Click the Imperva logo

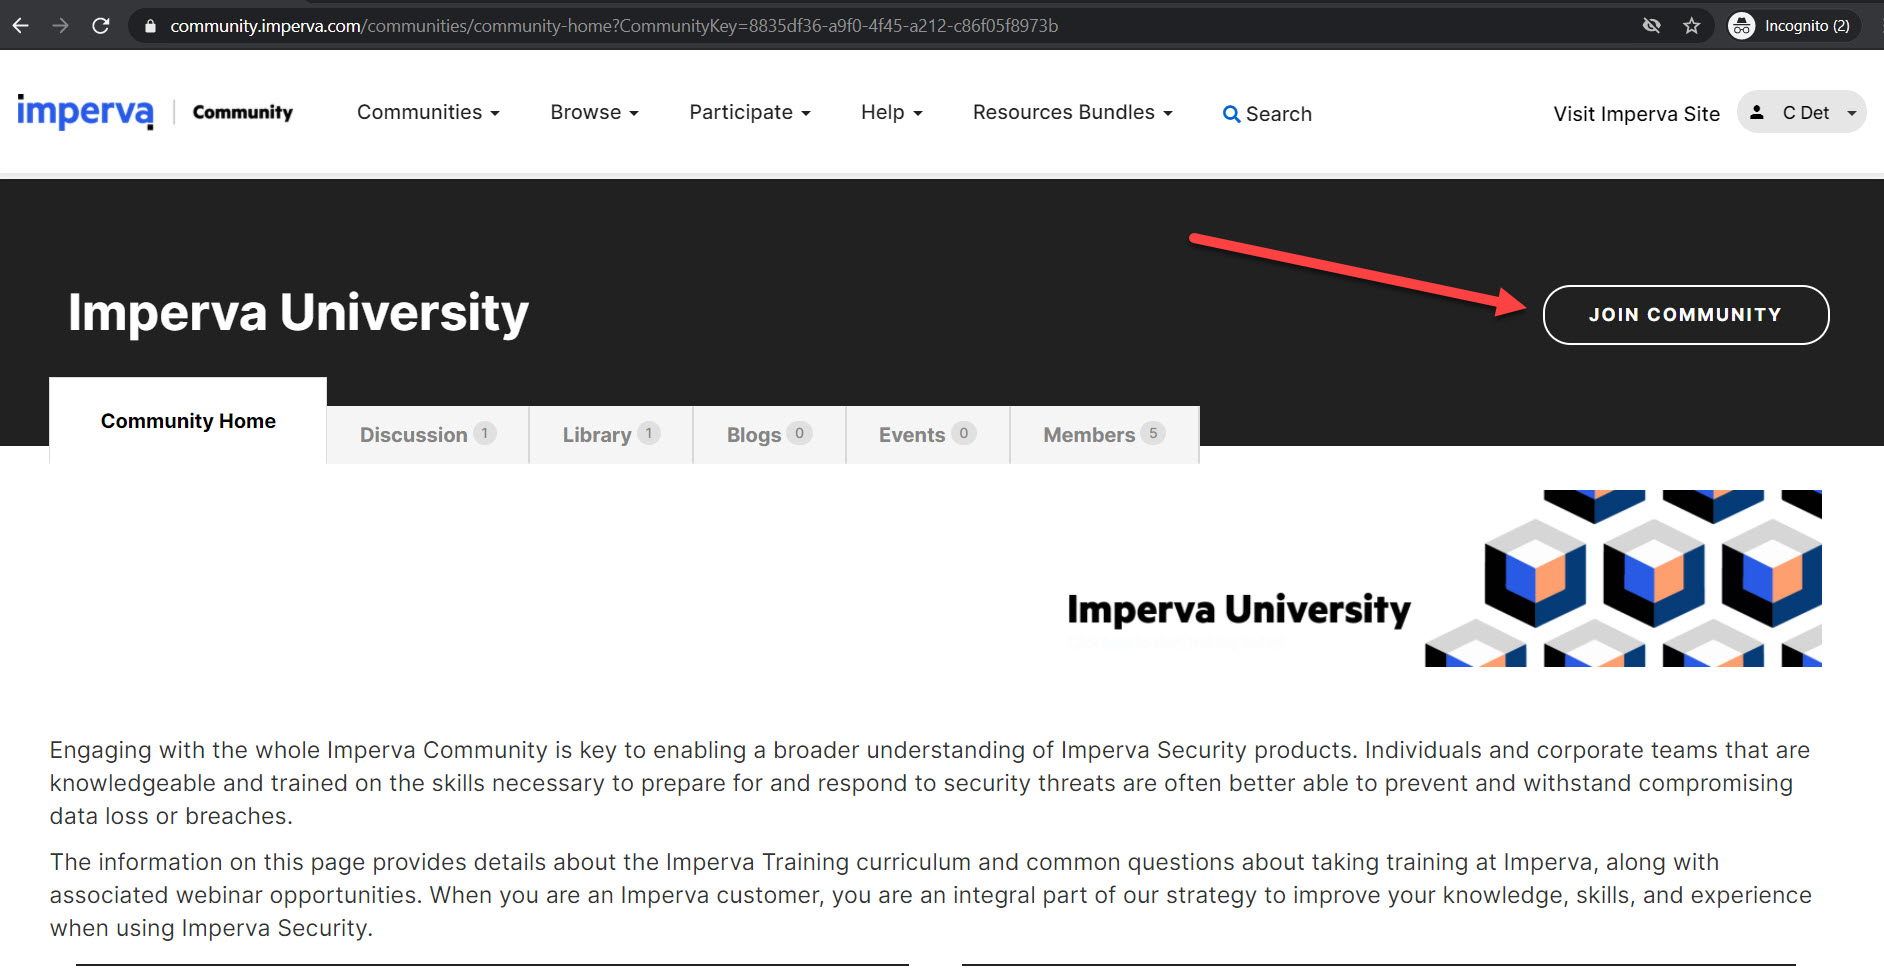84,112
